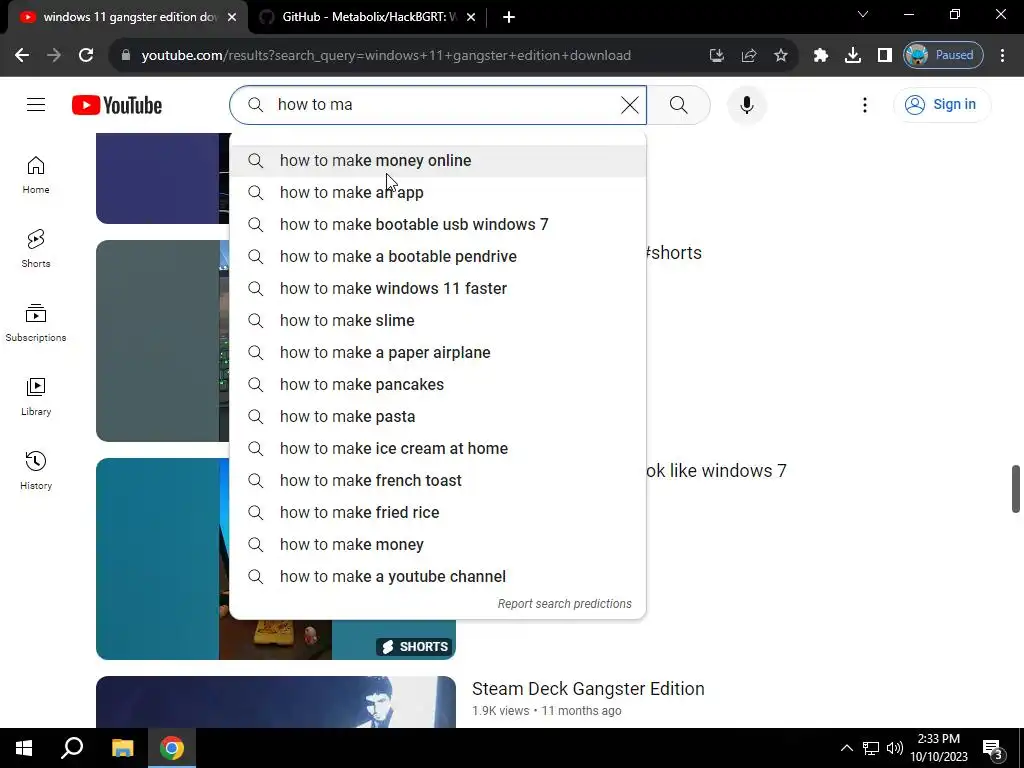Bookmark this page with the star icon
This screenshot has width=1024, height=768.
[x=781, y=56]
